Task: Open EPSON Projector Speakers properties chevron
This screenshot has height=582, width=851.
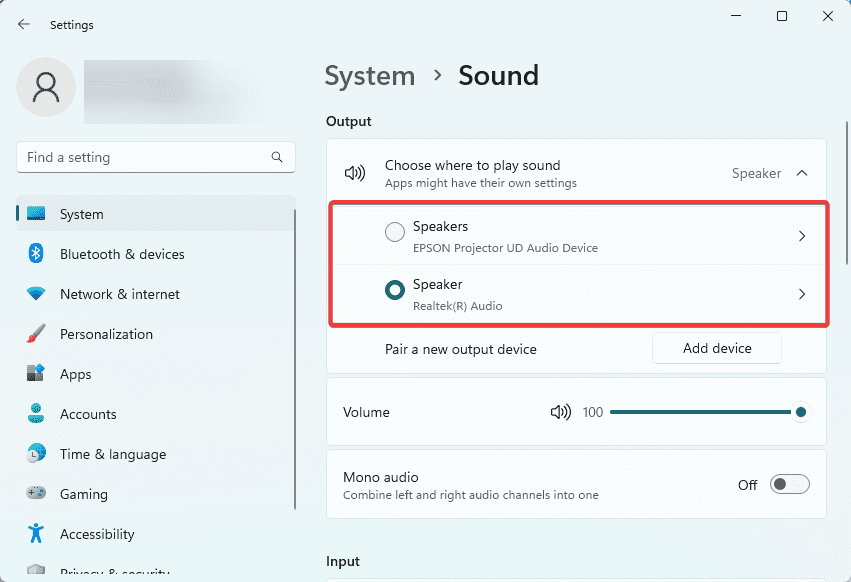Action: coord(802,236)
